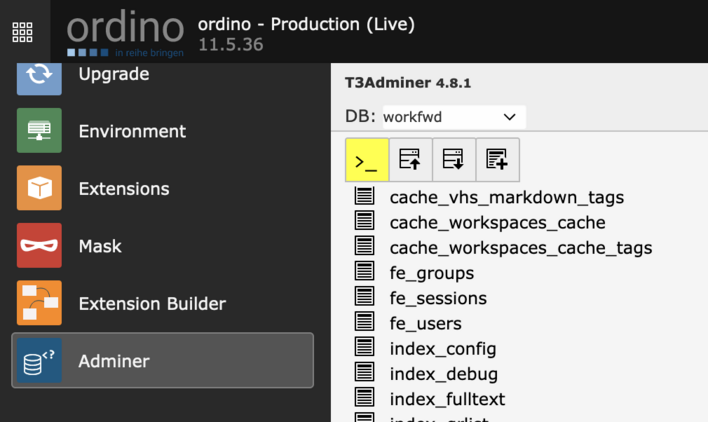Click the Create table icon

(x=497, y=160)
